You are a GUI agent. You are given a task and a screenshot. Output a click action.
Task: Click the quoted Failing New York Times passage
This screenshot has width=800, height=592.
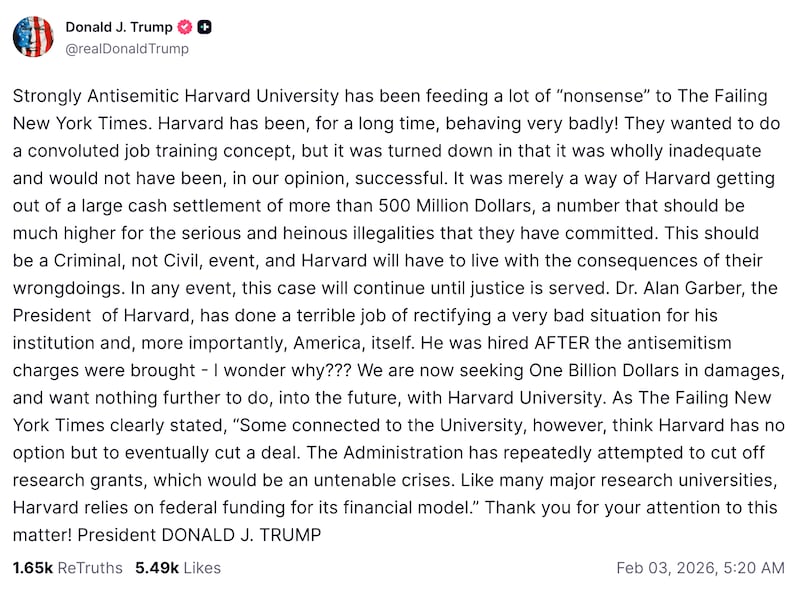tap(400, 453)
